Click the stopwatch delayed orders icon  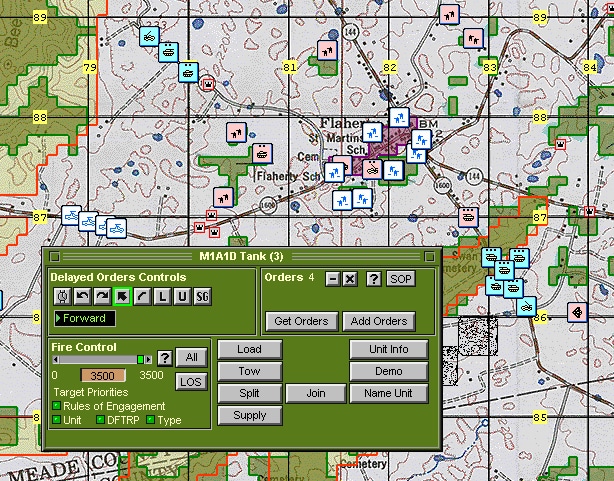62,296
